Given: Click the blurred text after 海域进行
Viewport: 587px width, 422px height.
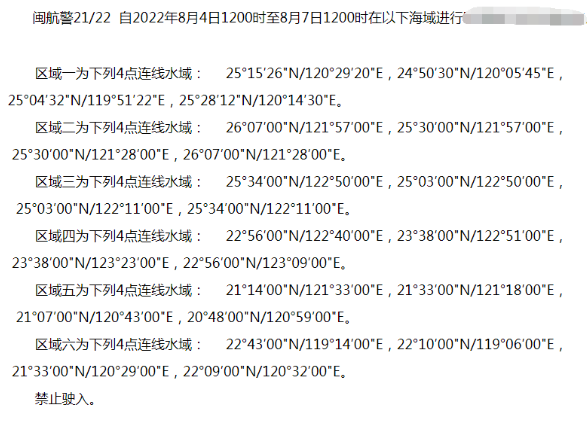Looking at the screenshot, I should pos(524,17).
